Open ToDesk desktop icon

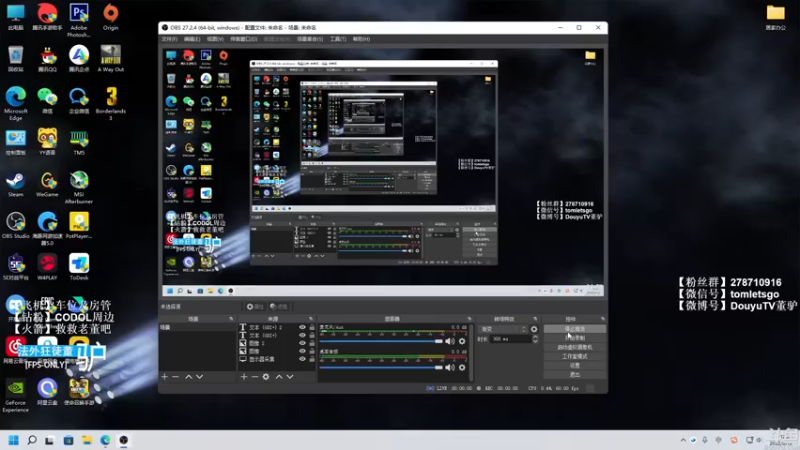coord(79,267)
